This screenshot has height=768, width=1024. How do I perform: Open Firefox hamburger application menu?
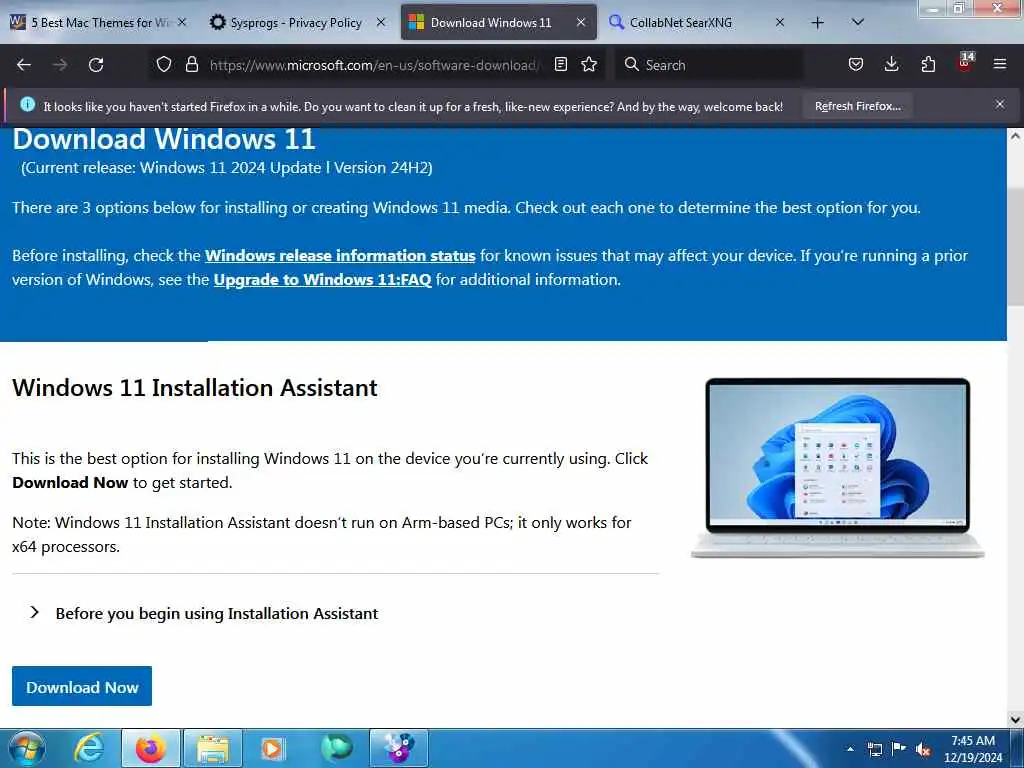(x=1000, y=64)
